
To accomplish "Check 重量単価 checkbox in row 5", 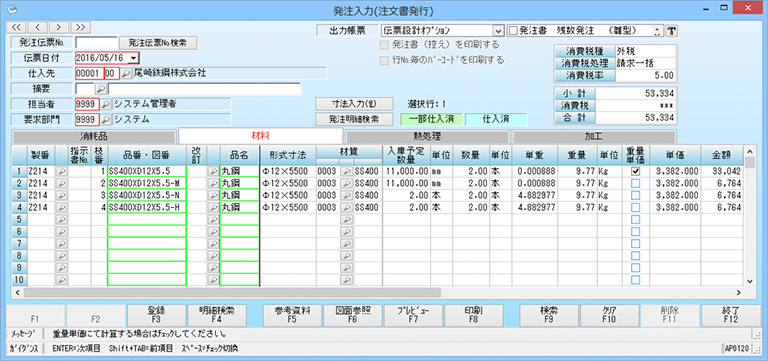I will (635, 219).
